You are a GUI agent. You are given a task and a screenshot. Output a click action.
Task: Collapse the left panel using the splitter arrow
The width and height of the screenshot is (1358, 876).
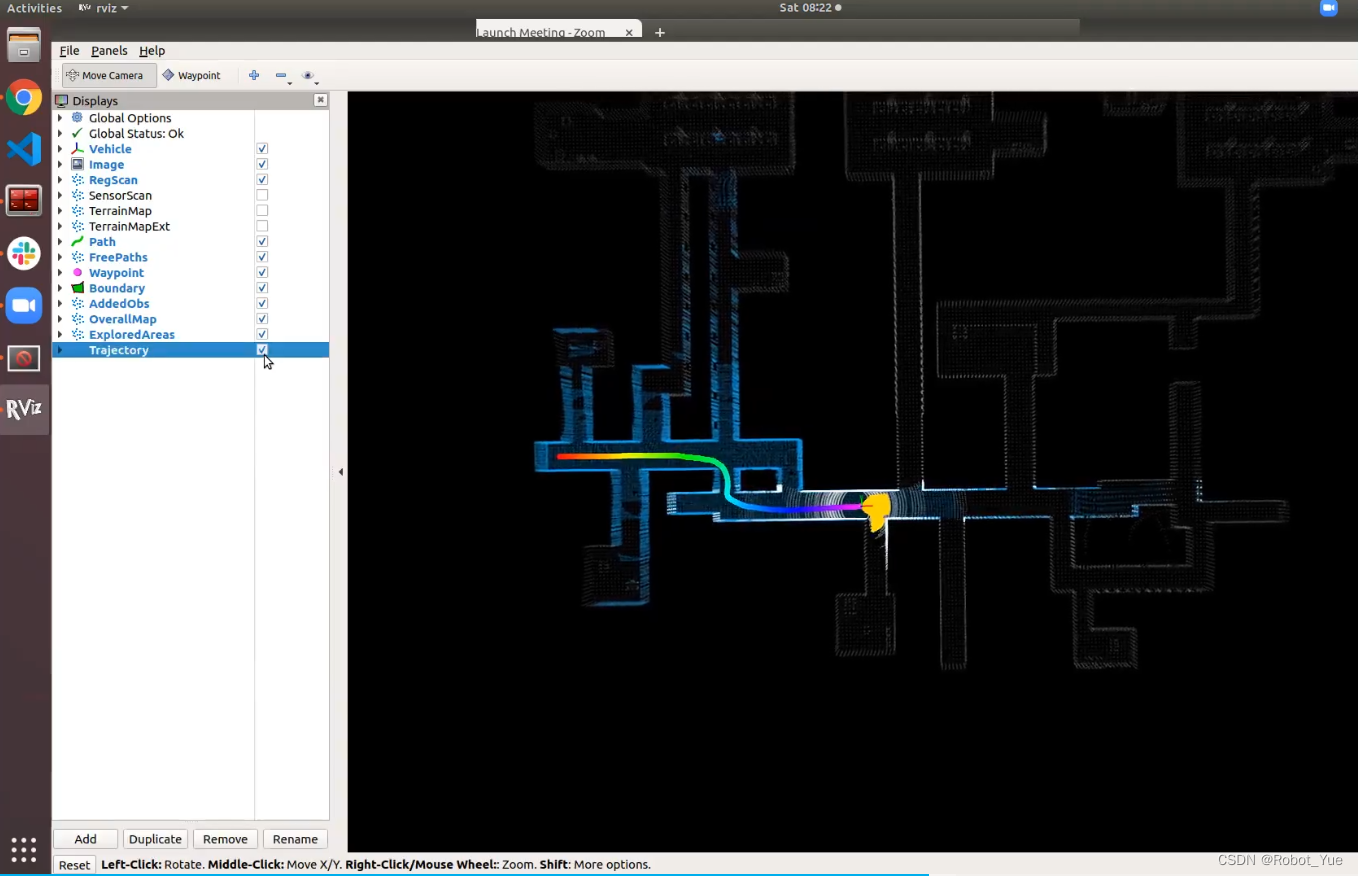[340, 471]
